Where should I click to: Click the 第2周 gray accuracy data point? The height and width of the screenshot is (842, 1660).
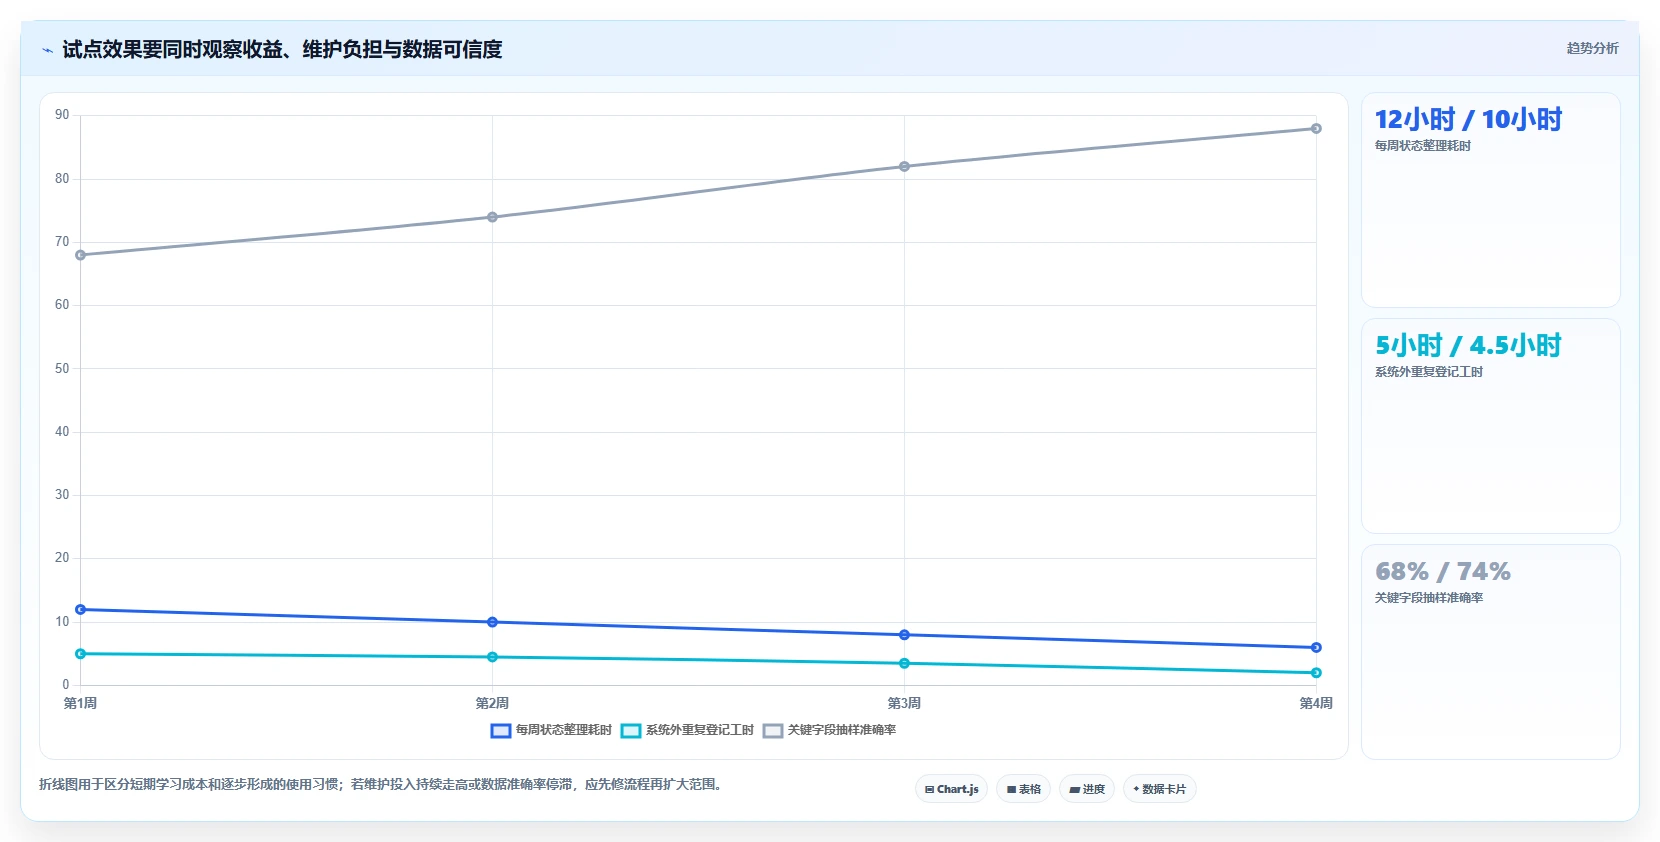(x=492, y=217)
